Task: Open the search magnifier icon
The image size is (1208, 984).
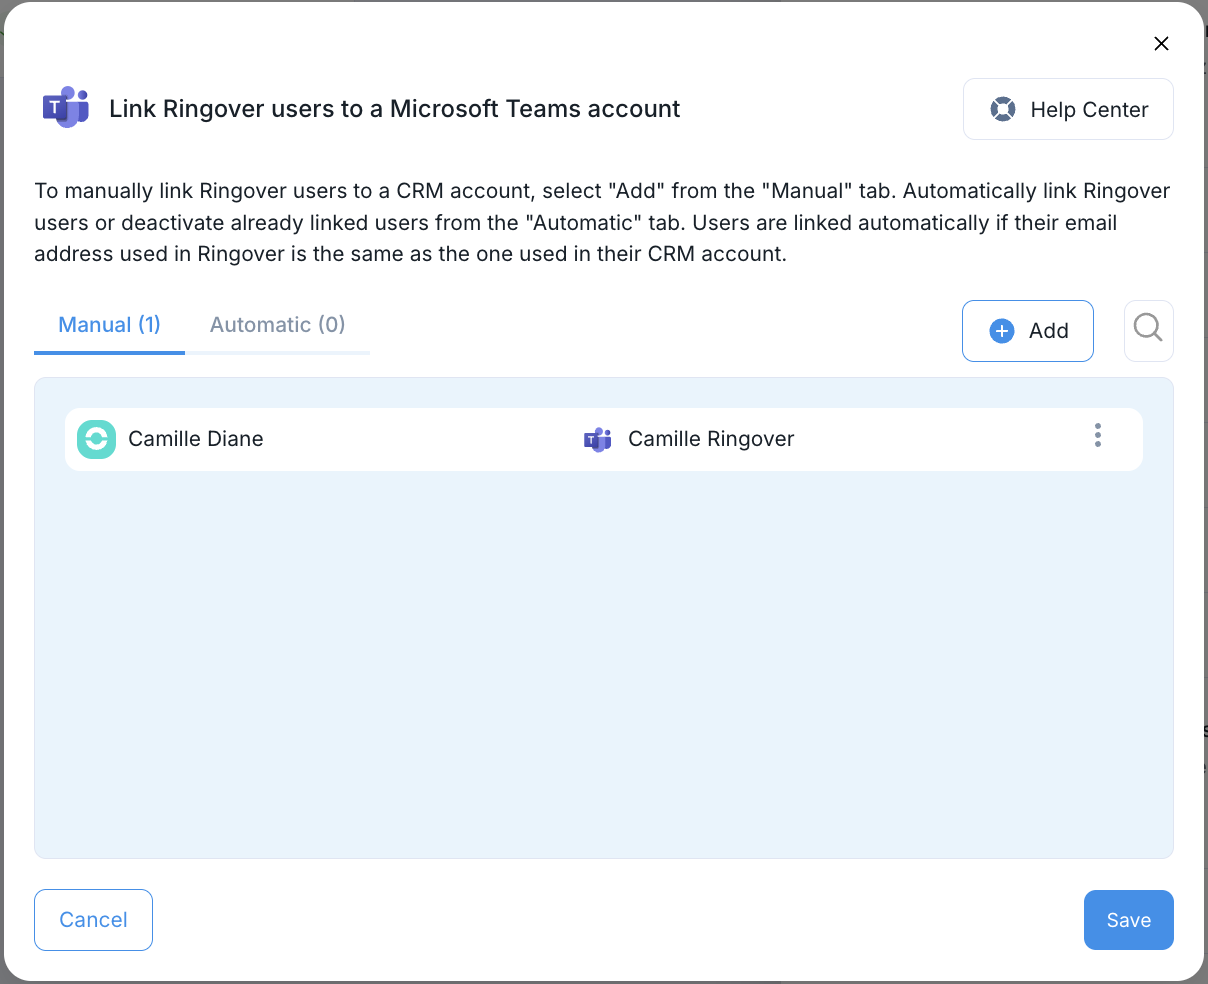Action: [1148, 330]
